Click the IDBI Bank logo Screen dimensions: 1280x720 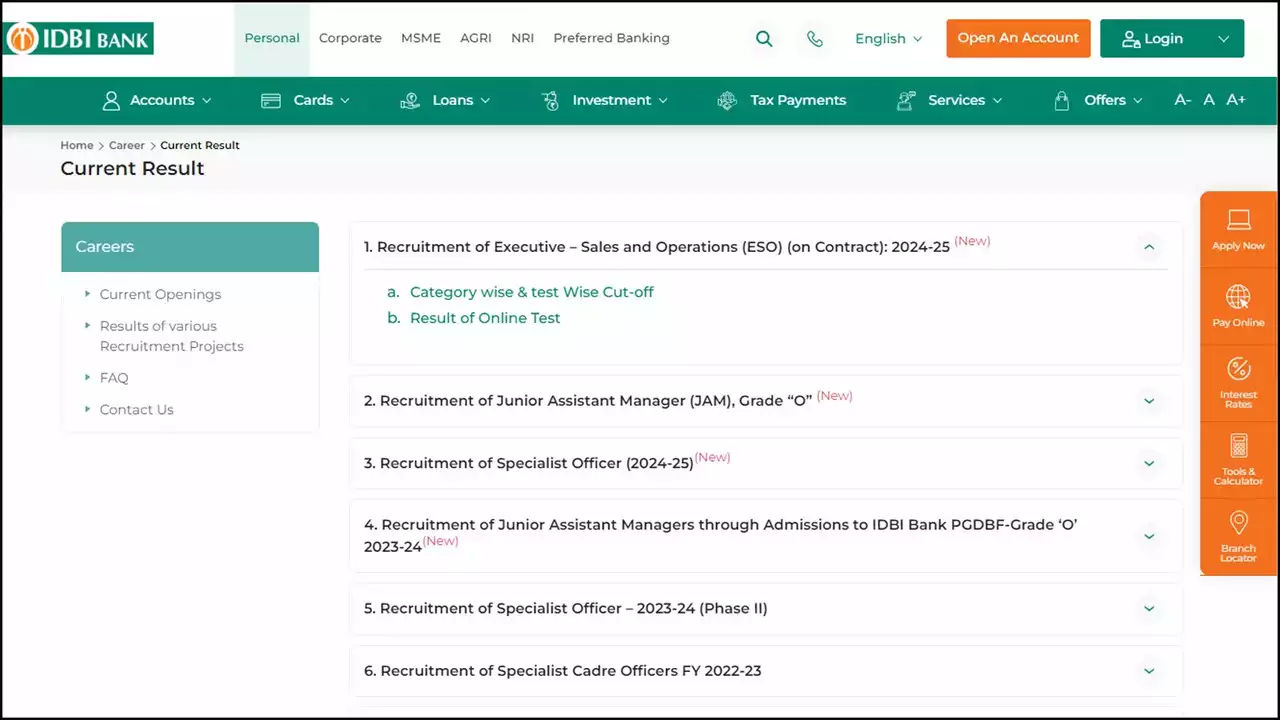(79, 39)
